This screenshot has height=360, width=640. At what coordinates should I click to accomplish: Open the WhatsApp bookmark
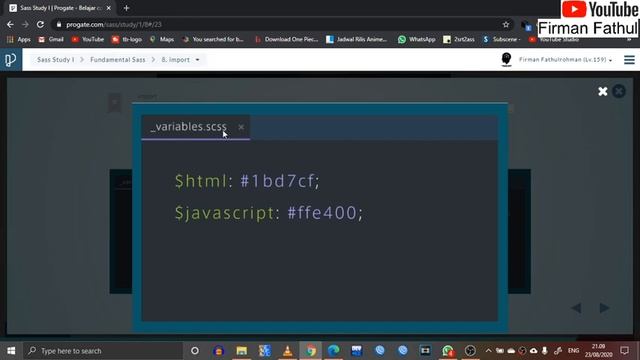pos(417,39)
